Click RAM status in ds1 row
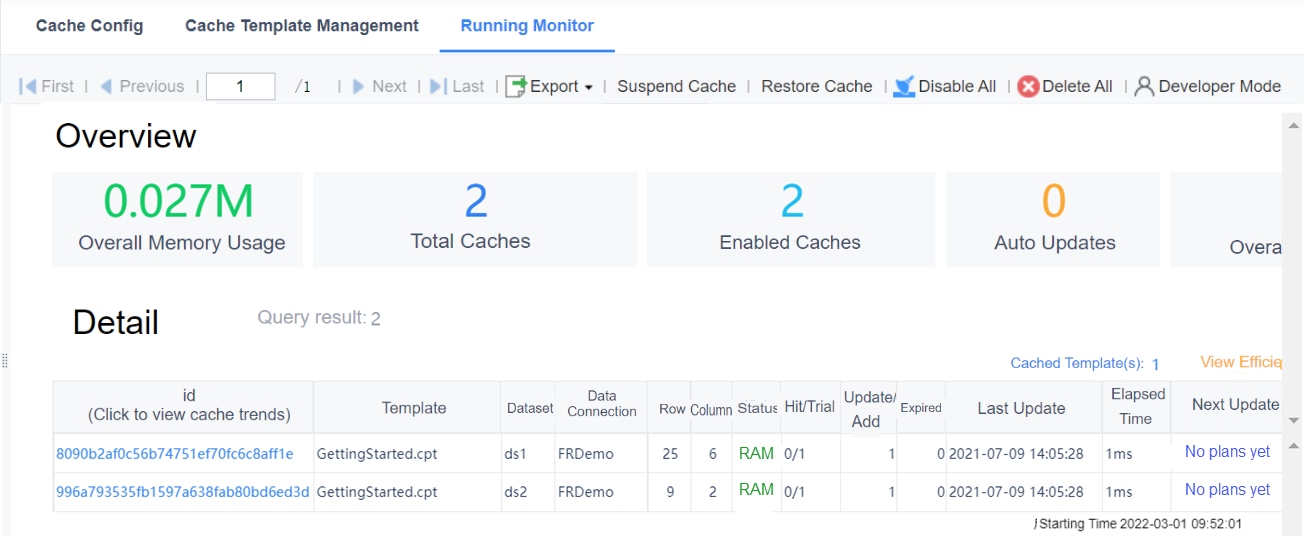This screenshot has width=1304, height=536. click(756, 453)
